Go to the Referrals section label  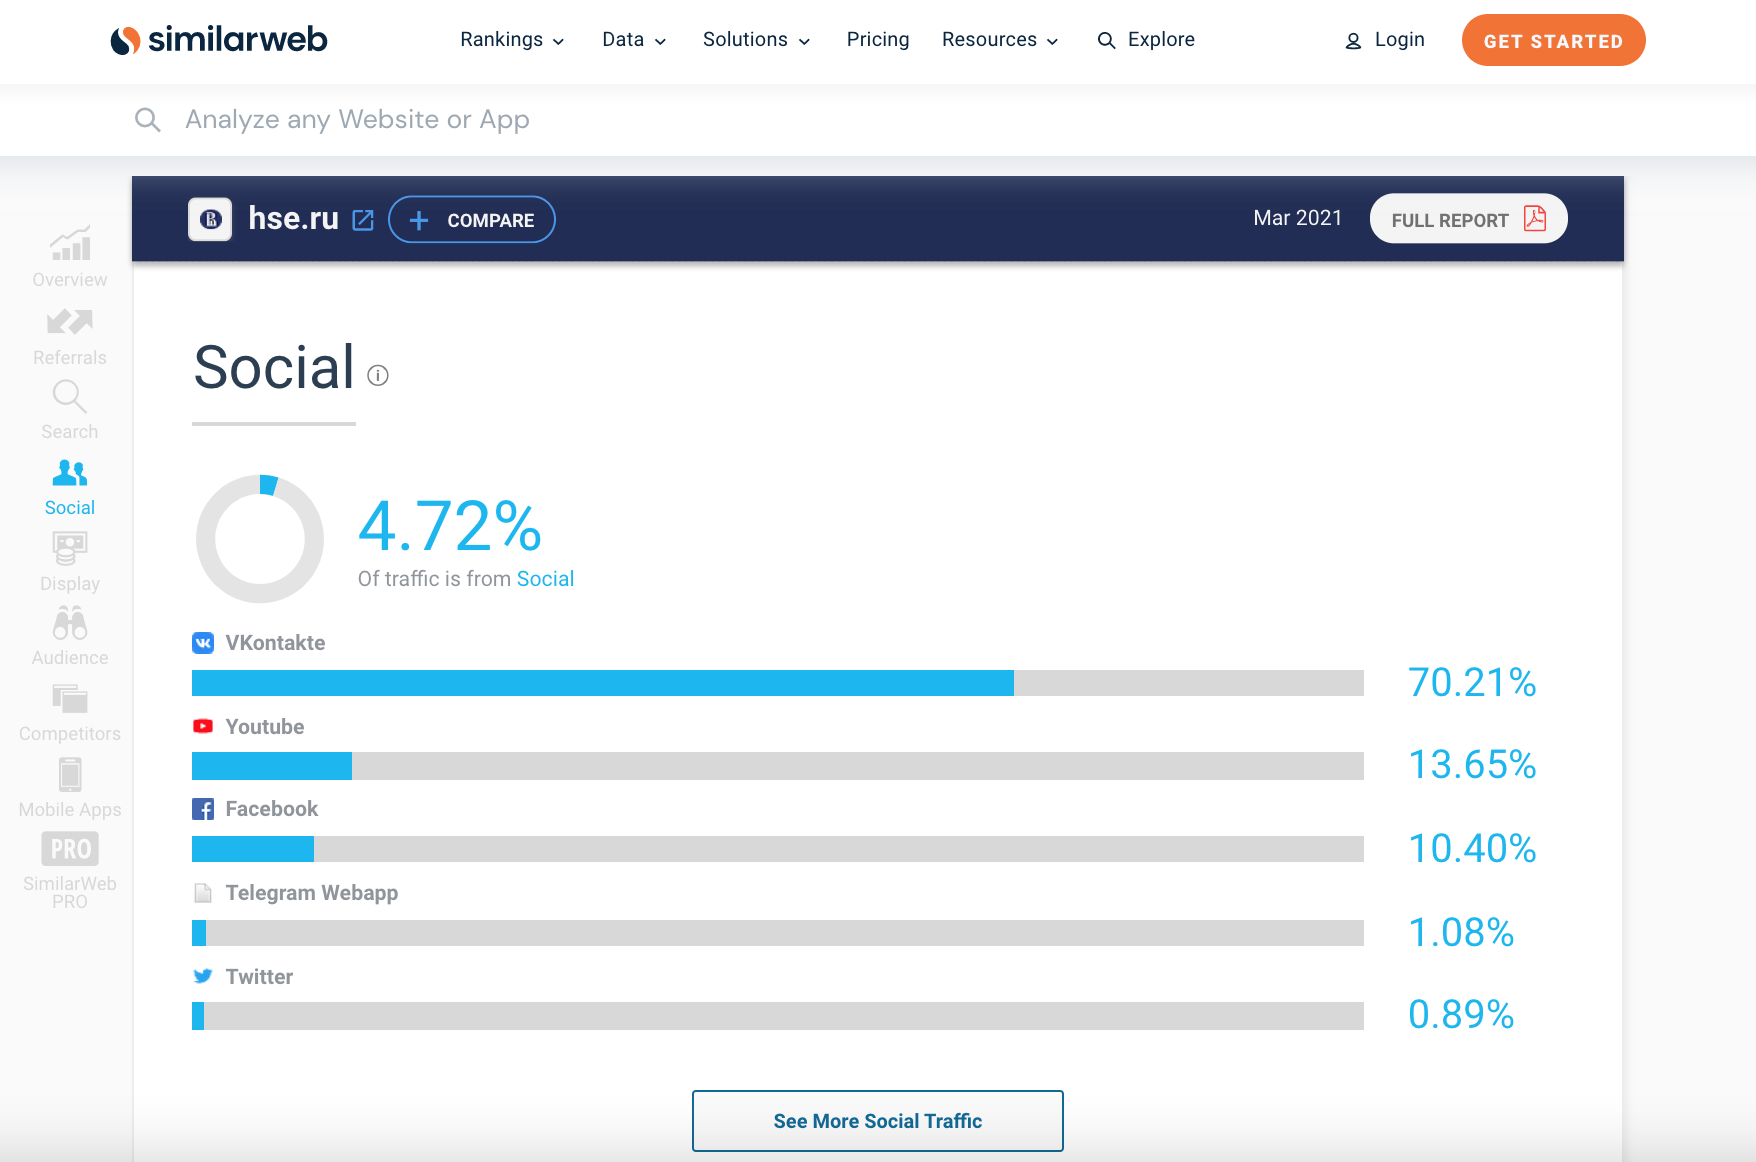[70, 358]
